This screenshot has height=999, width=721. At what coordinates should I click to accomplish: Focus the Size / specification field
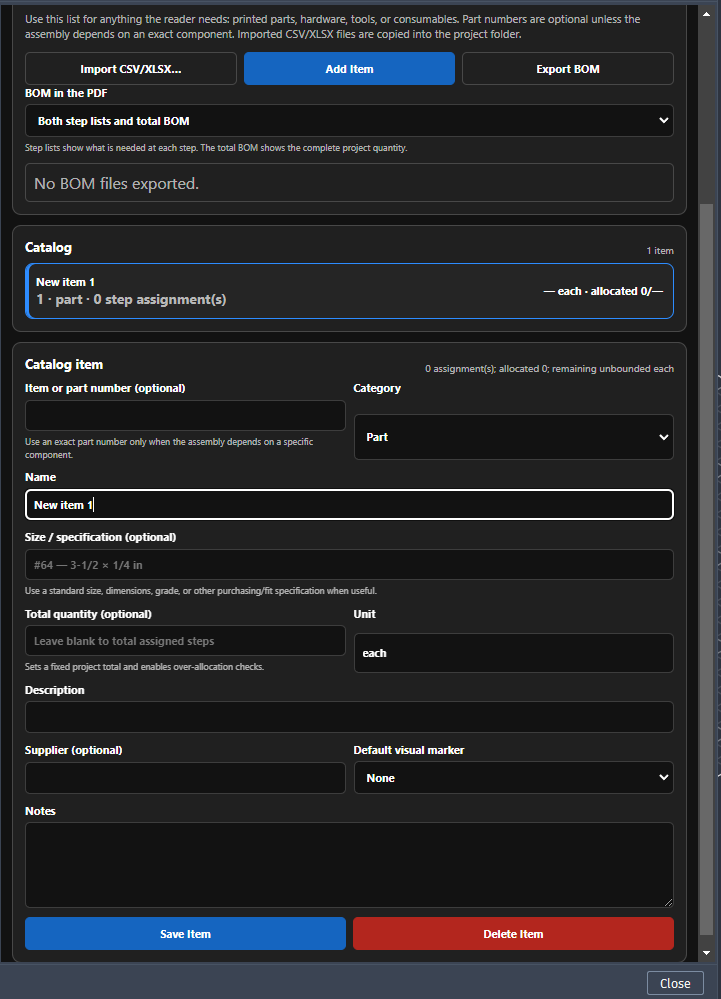[x=349, y=564]
